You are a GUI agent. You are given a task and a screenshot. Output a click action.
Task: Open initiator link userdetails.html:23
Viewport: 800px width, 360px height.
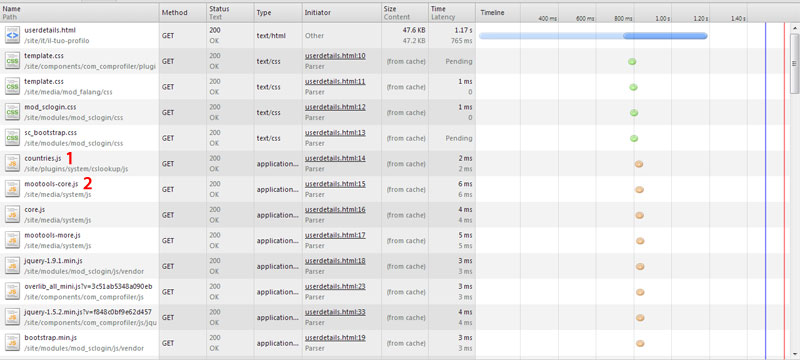point(335,286)
